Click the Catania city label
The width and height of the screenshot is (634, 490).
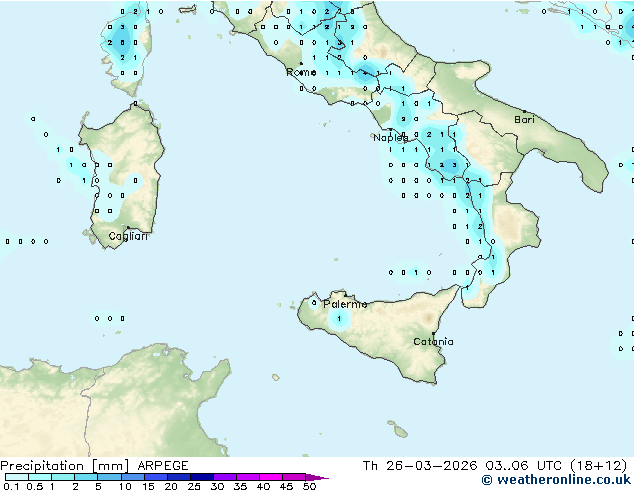pyautogui.click(x=433, y=342)
